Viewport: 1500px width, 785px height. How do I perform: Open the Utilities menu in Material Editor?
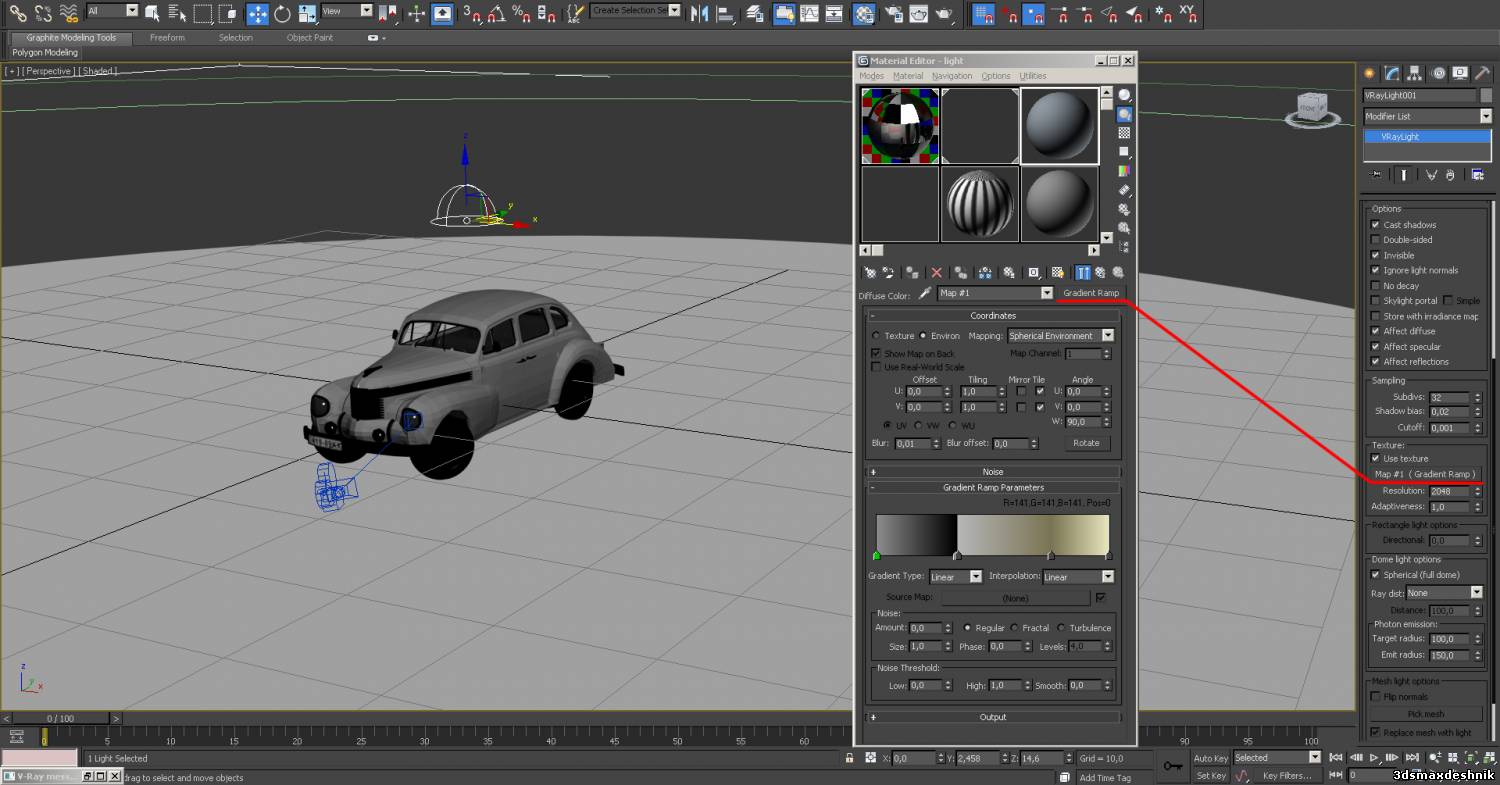1033,76
